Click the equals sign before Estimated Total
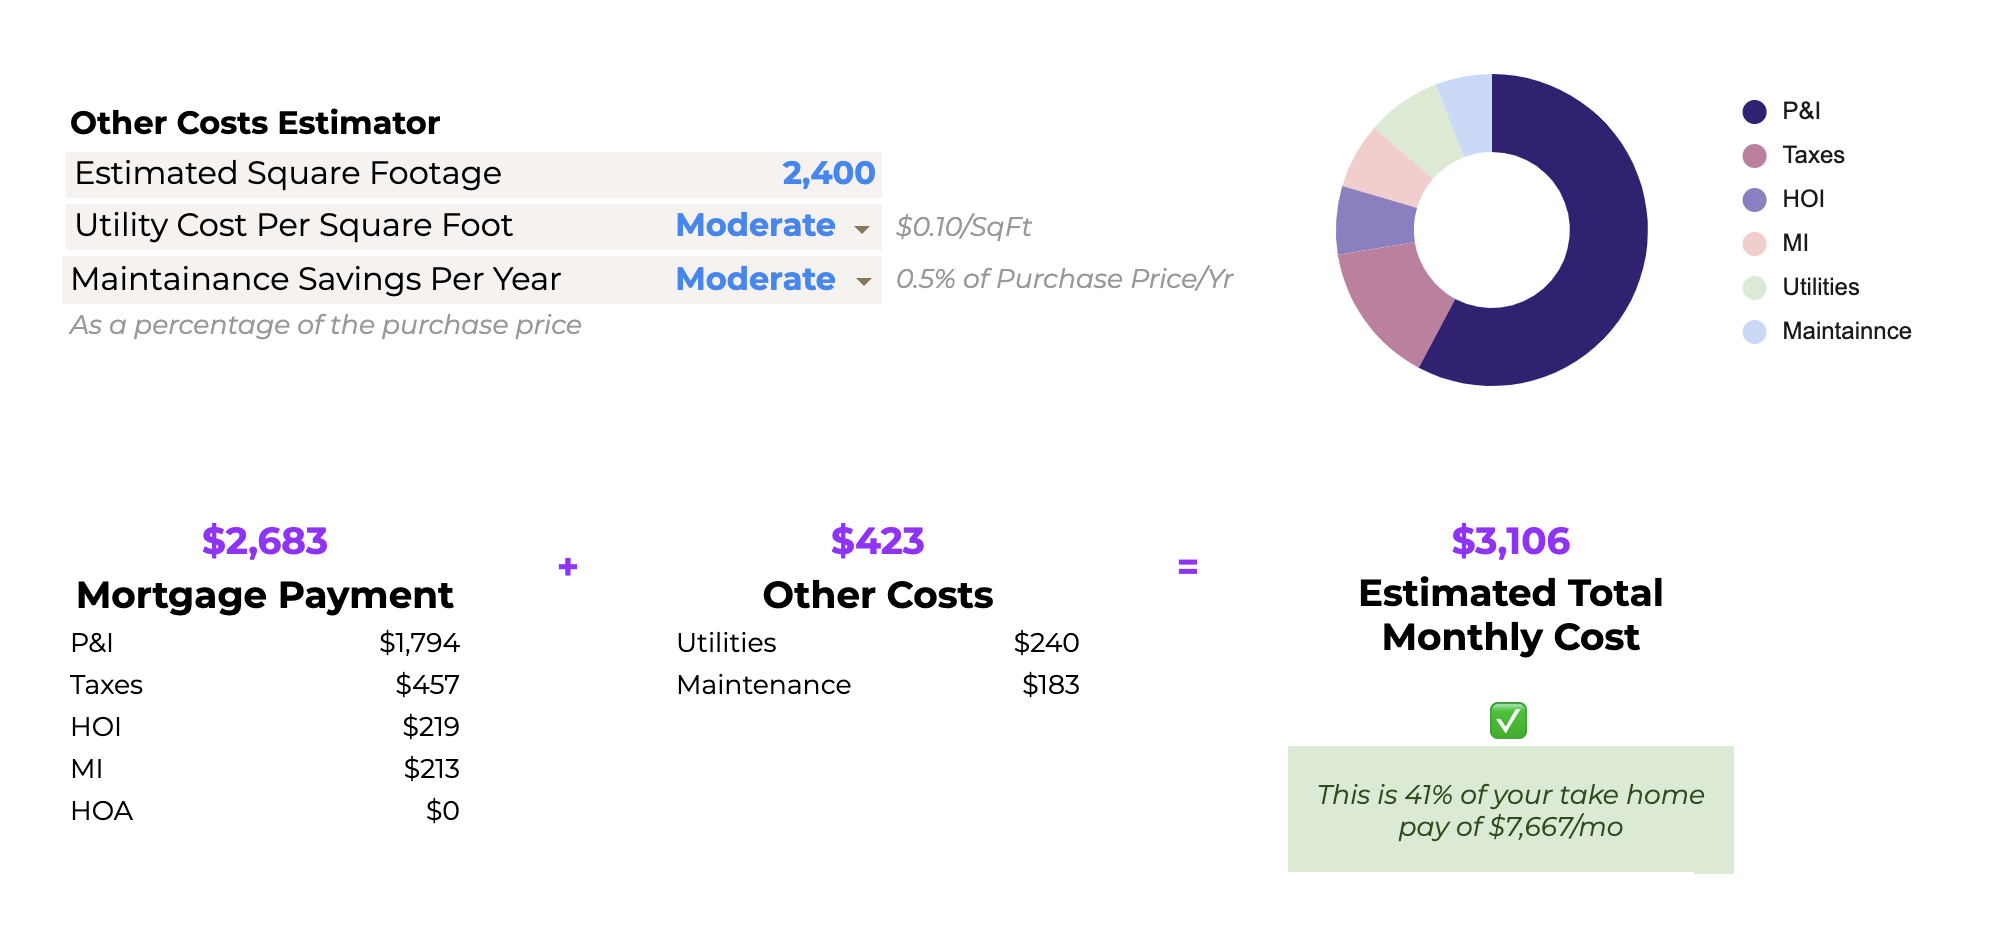This screenshot has width=2000, height=940. point(1187,568)
